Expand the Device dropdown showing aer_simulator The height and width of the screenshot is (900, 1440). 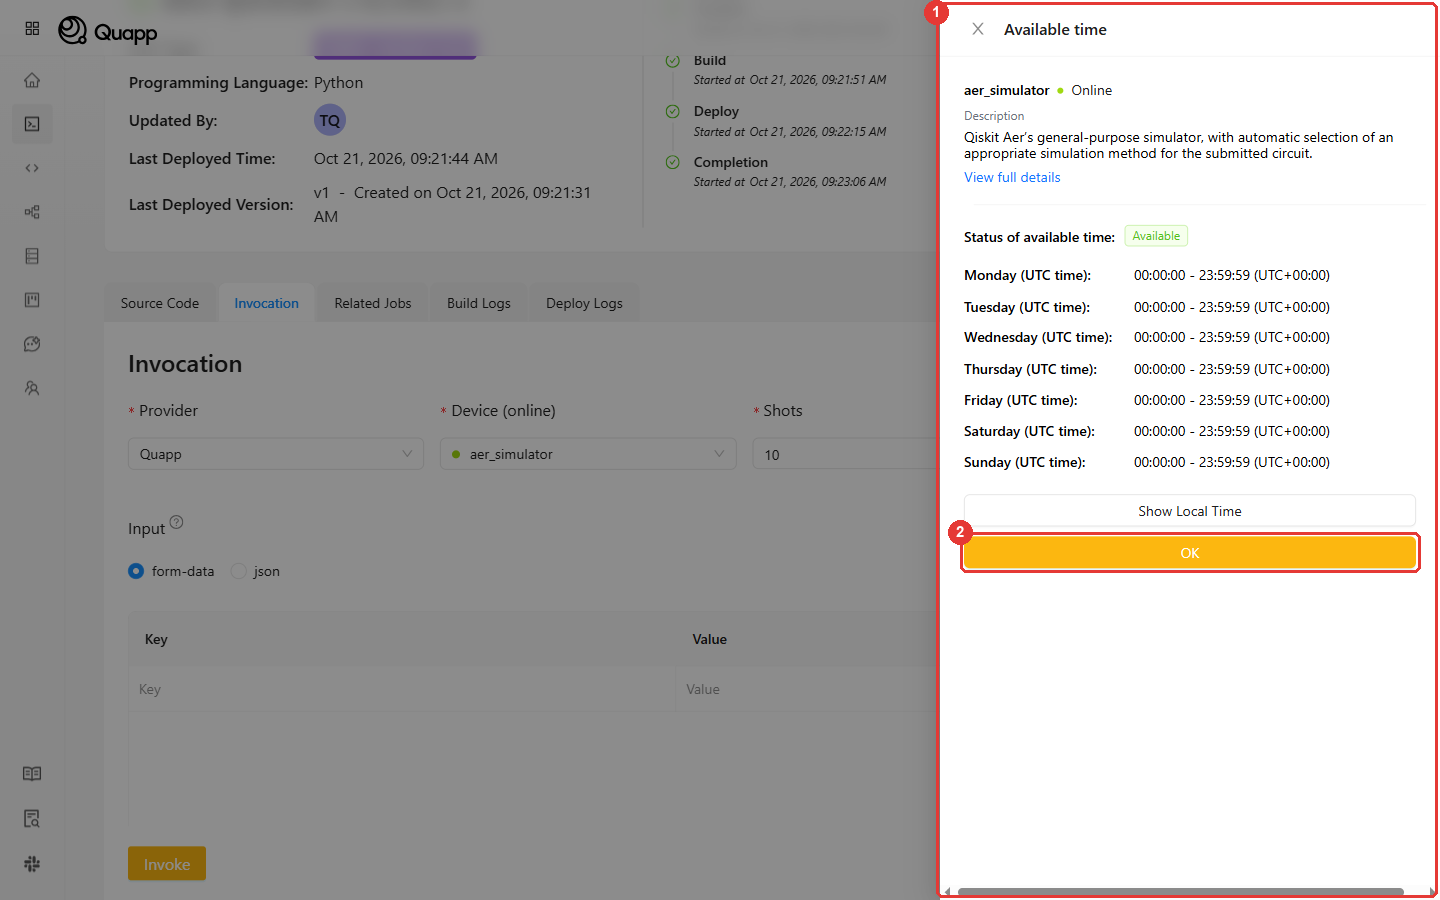tap(588, 454)
